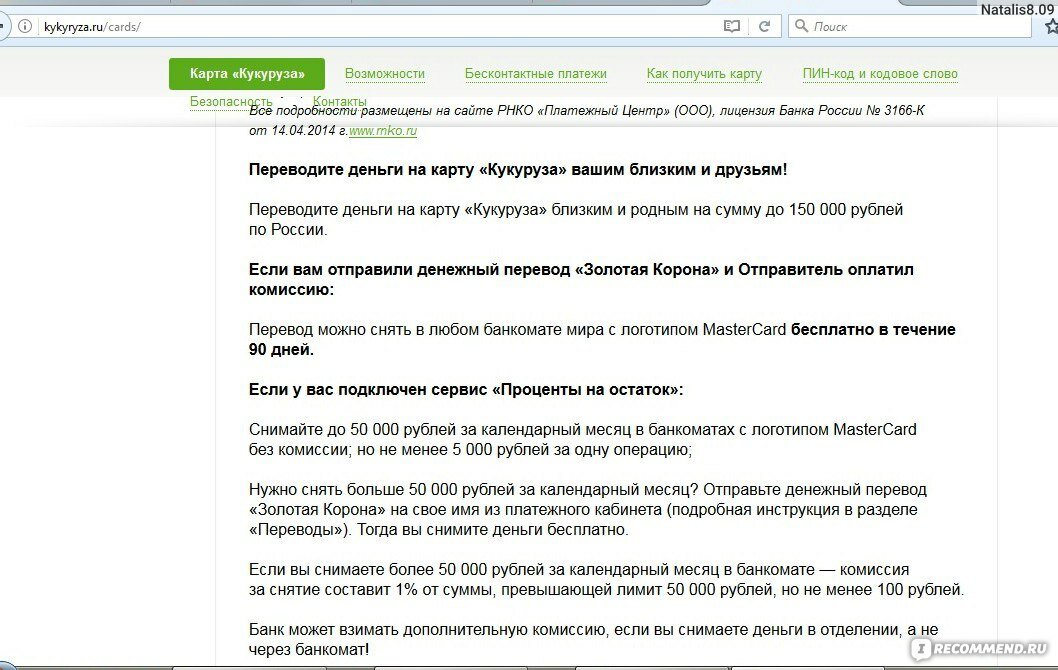Go to Бесконтактные платежи section
1058x670 pixels.
click(536, 74)
